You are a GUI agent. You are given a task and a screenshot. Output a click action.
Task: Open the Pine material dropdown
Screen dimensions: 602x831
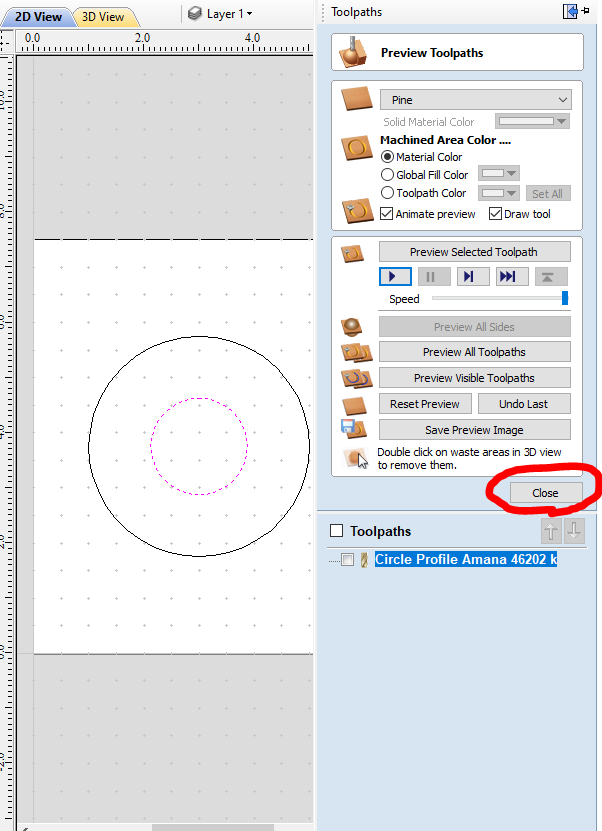475,100
